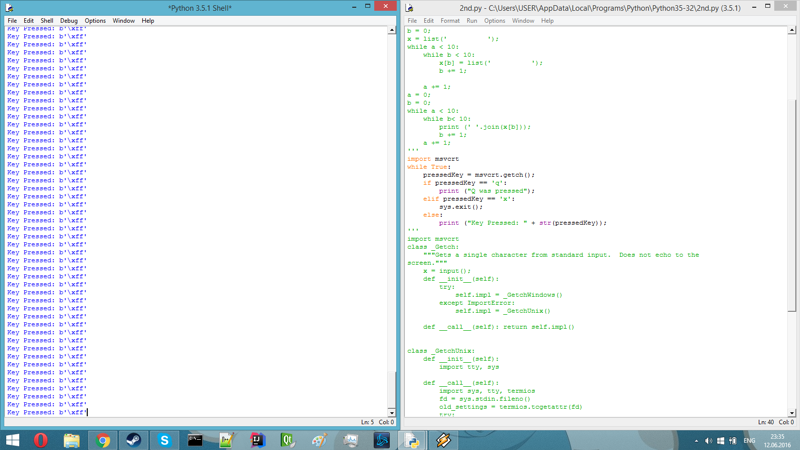Image resolution: width=800 pixels, height=450 pixels.
Task: Launch IntelliJ IDEA from taskbar
Action: click(x=257, y=440)
